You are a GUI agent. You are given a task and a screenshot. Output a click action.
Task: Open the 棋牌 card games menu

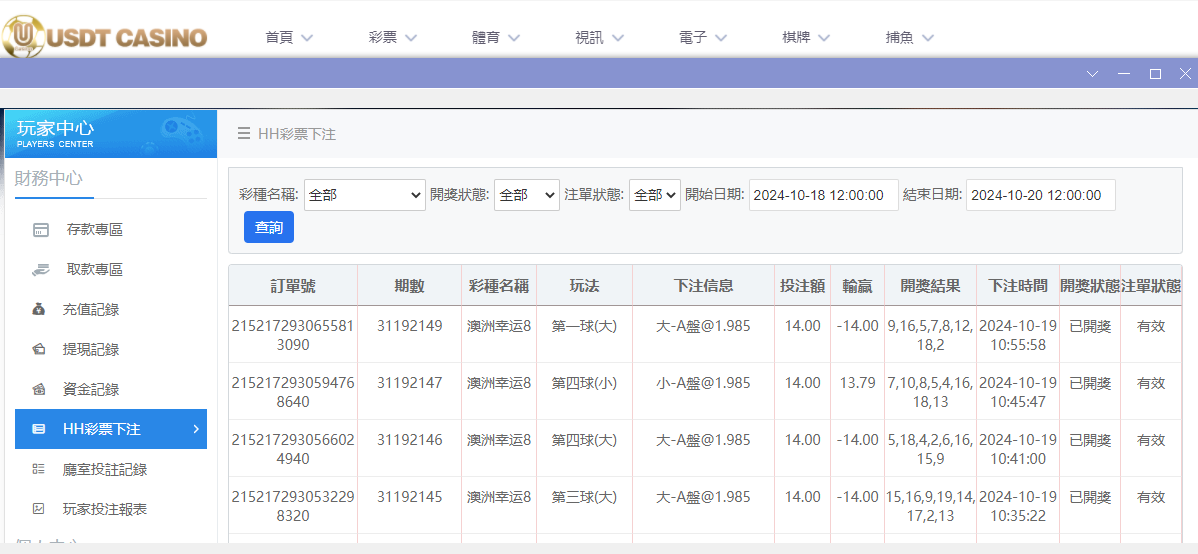coord(806,38)
